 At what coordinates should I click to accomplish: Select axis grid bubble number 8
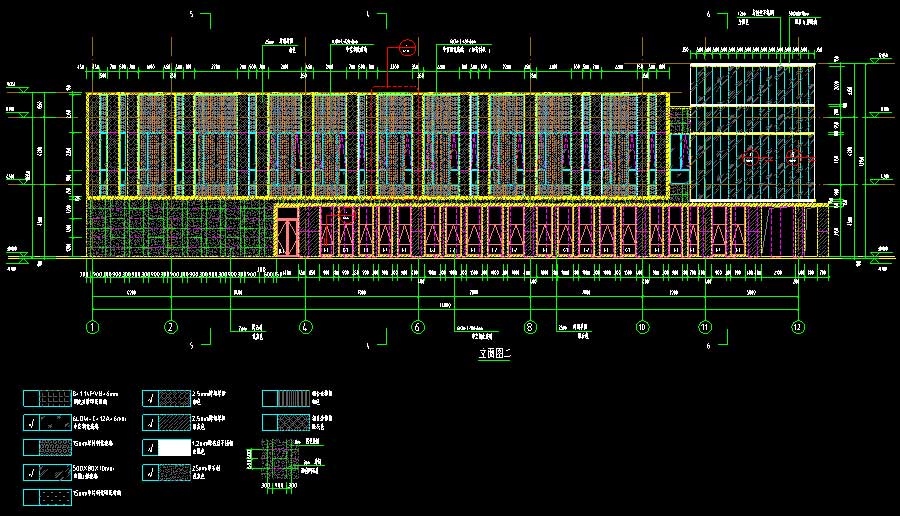(530, 327)
